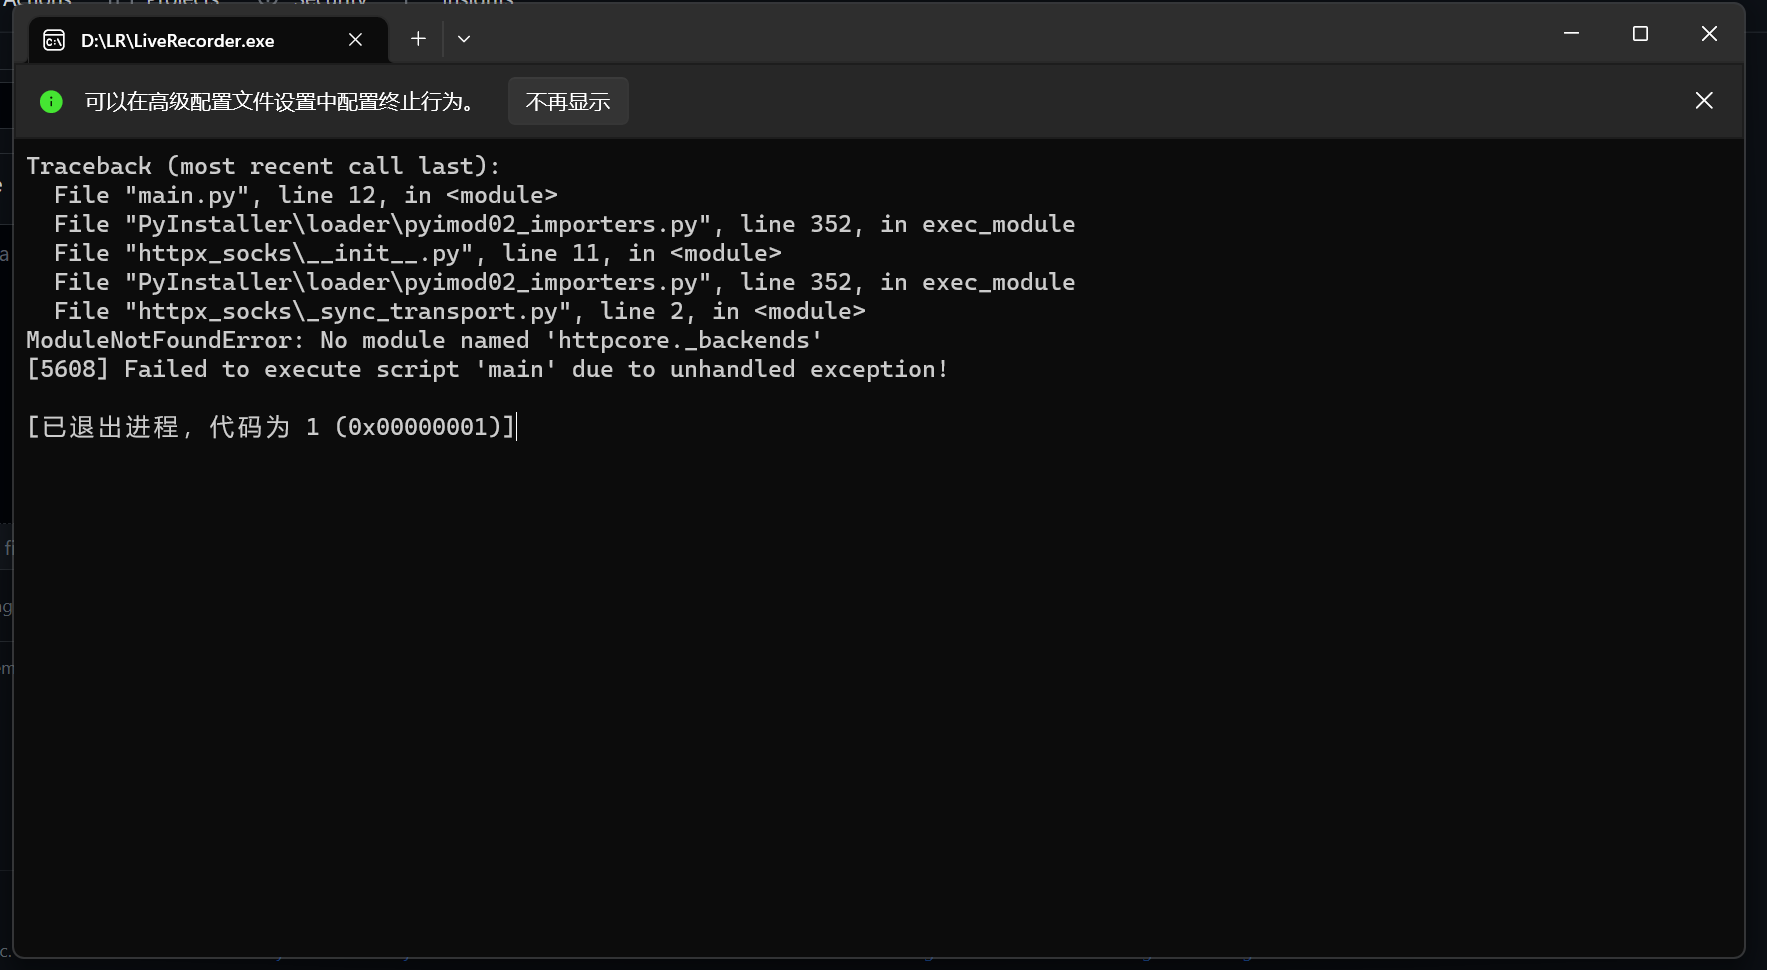The width and height of the screenshot is (1767, 970).
Task: Click the command prompt icon on the active tab
Action: pos(54,40)
